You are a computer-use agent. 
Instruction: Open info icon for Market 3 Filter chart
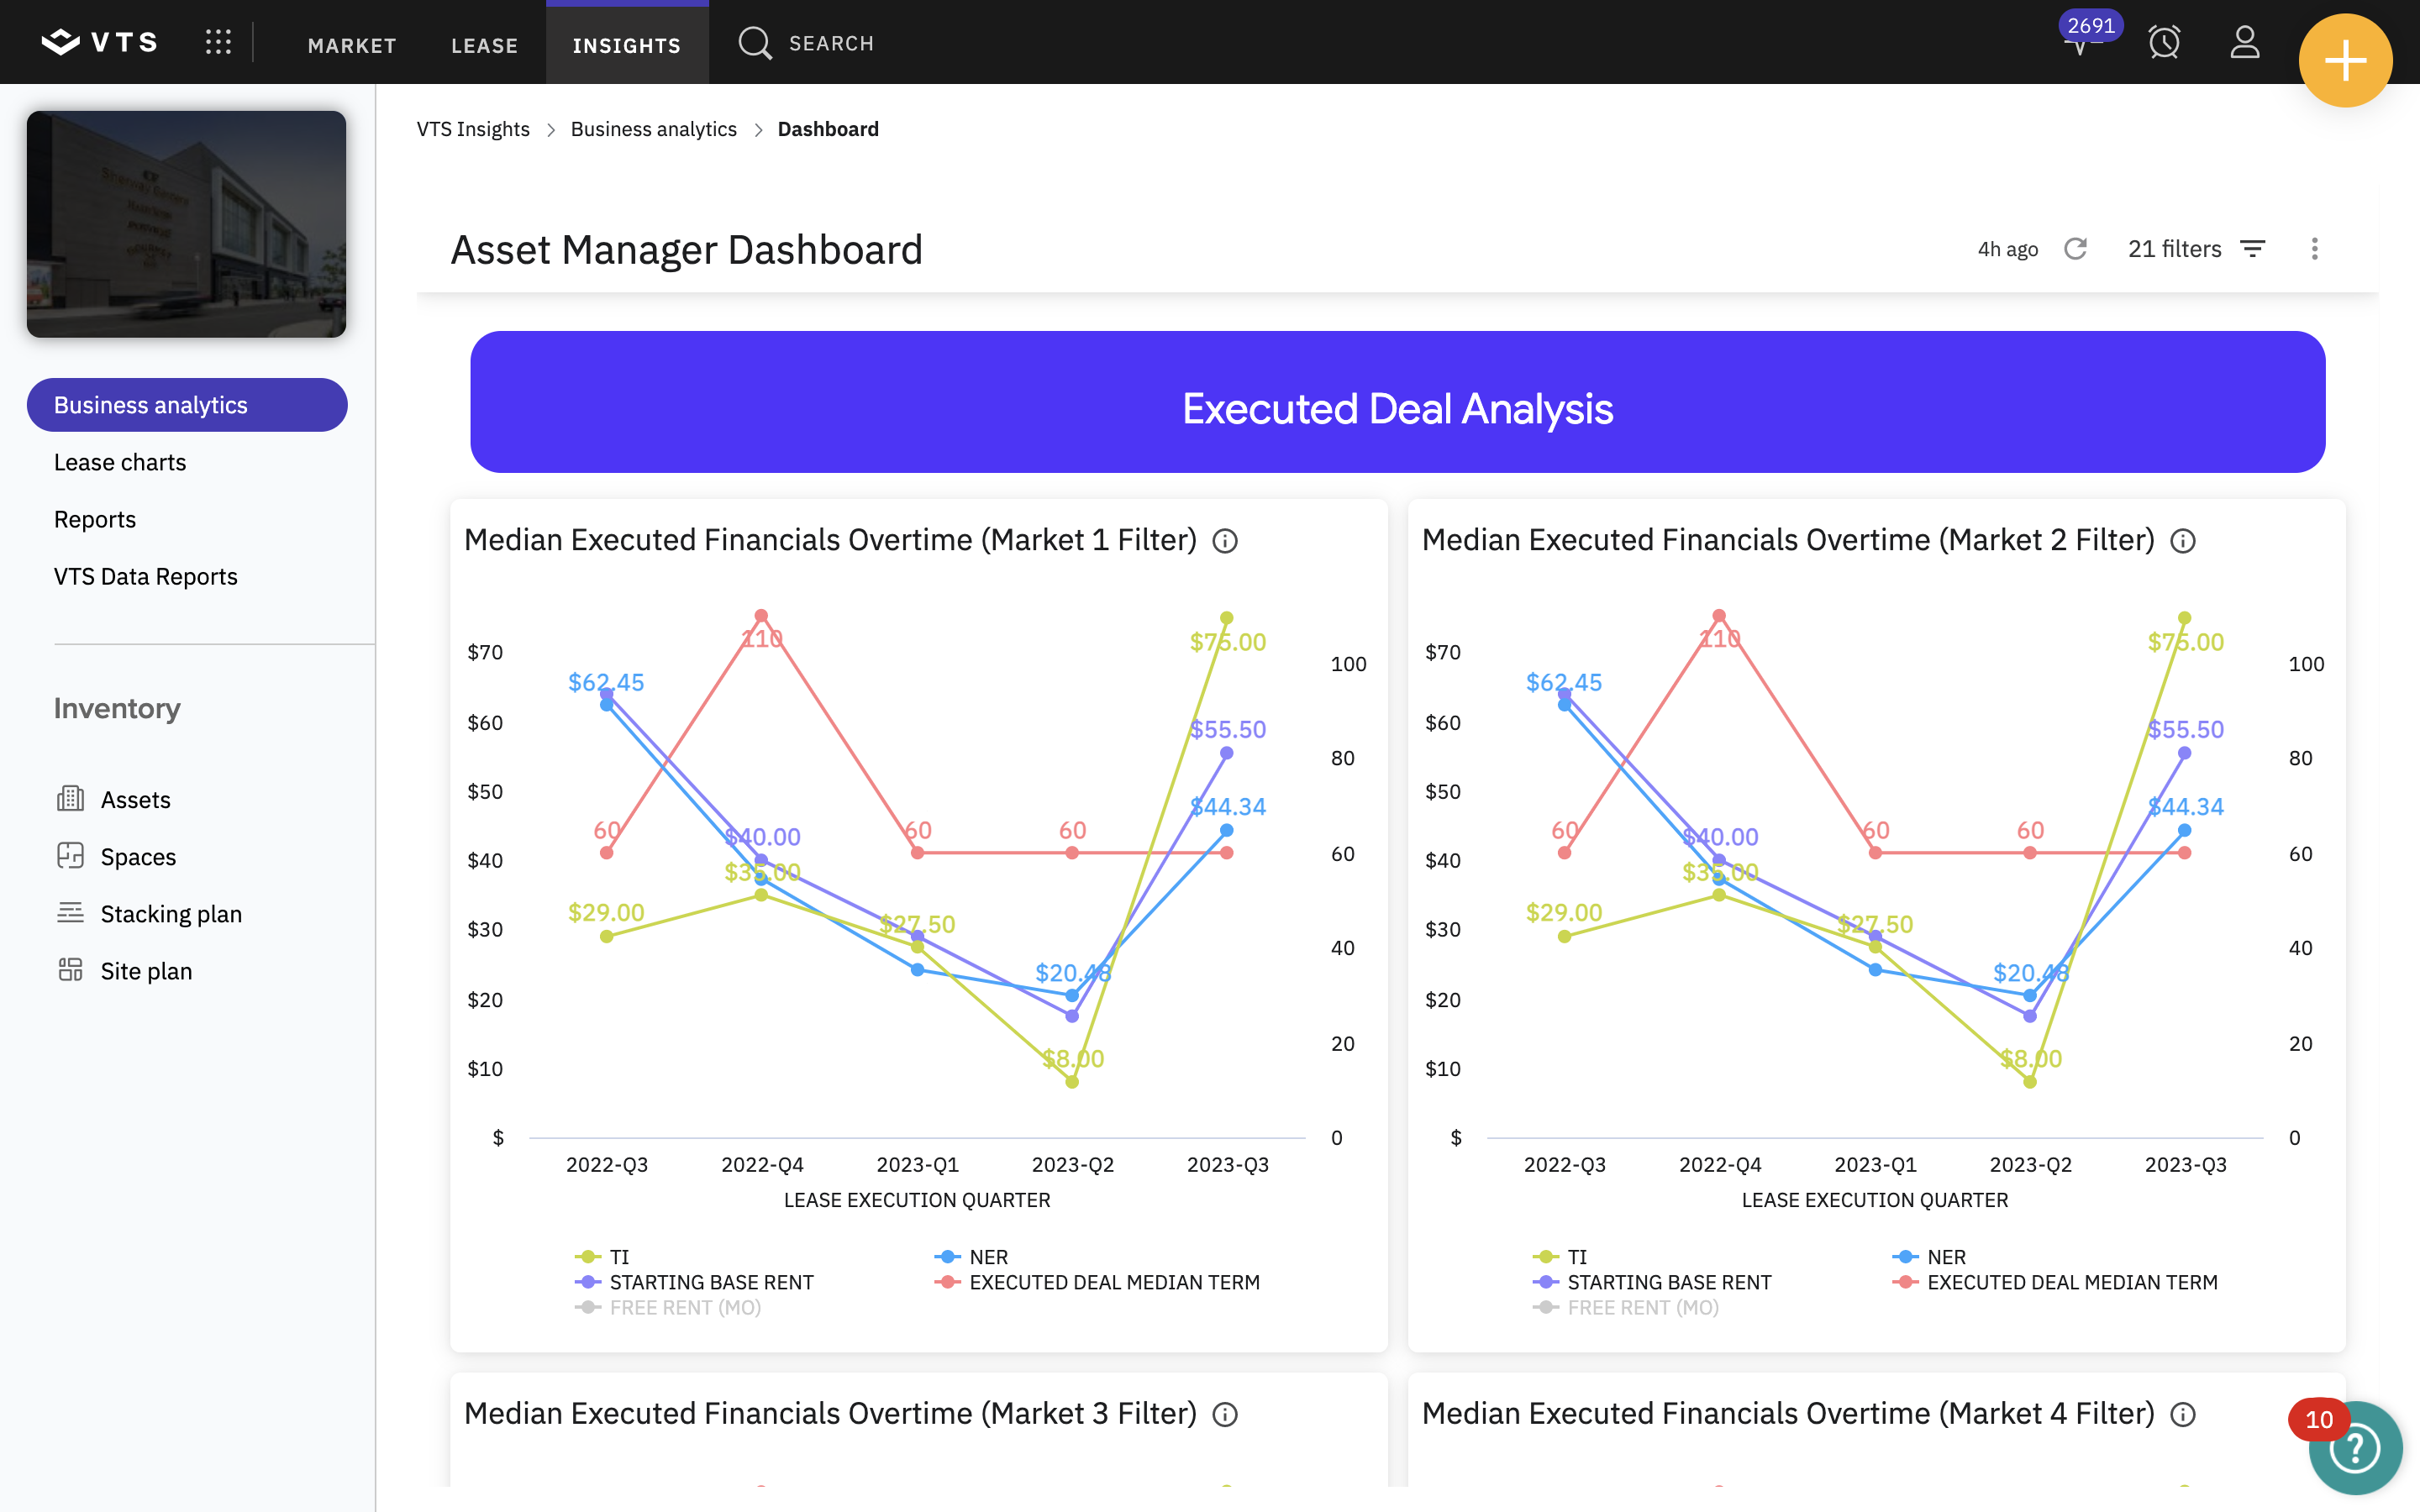[x=1225, y=1414]
